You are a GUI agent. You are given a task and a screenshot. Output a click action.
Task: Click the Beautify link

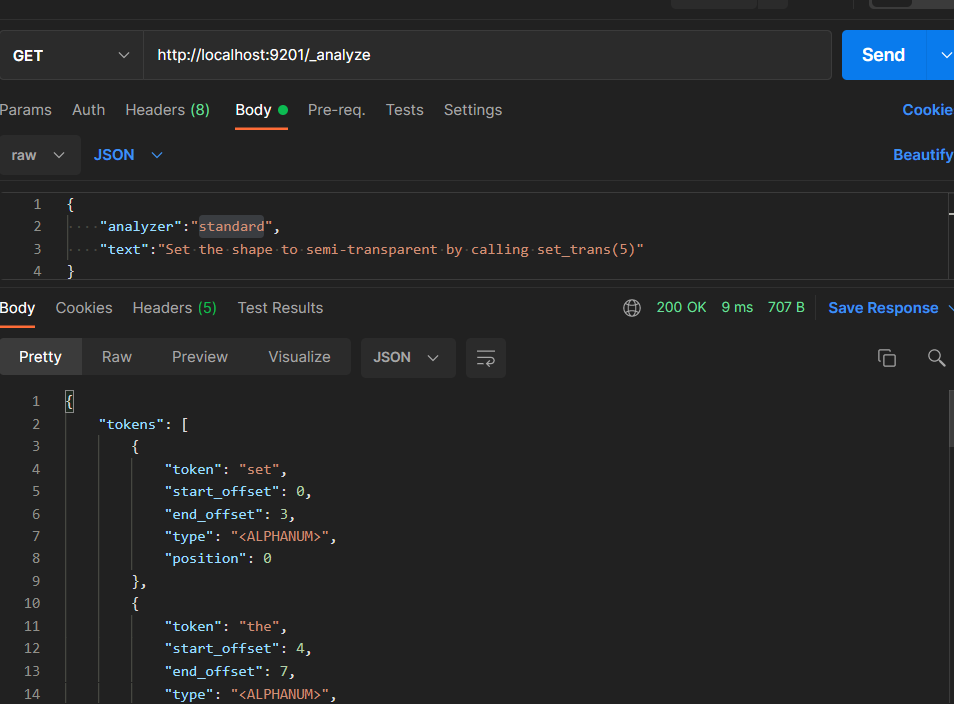pos(922,155)
